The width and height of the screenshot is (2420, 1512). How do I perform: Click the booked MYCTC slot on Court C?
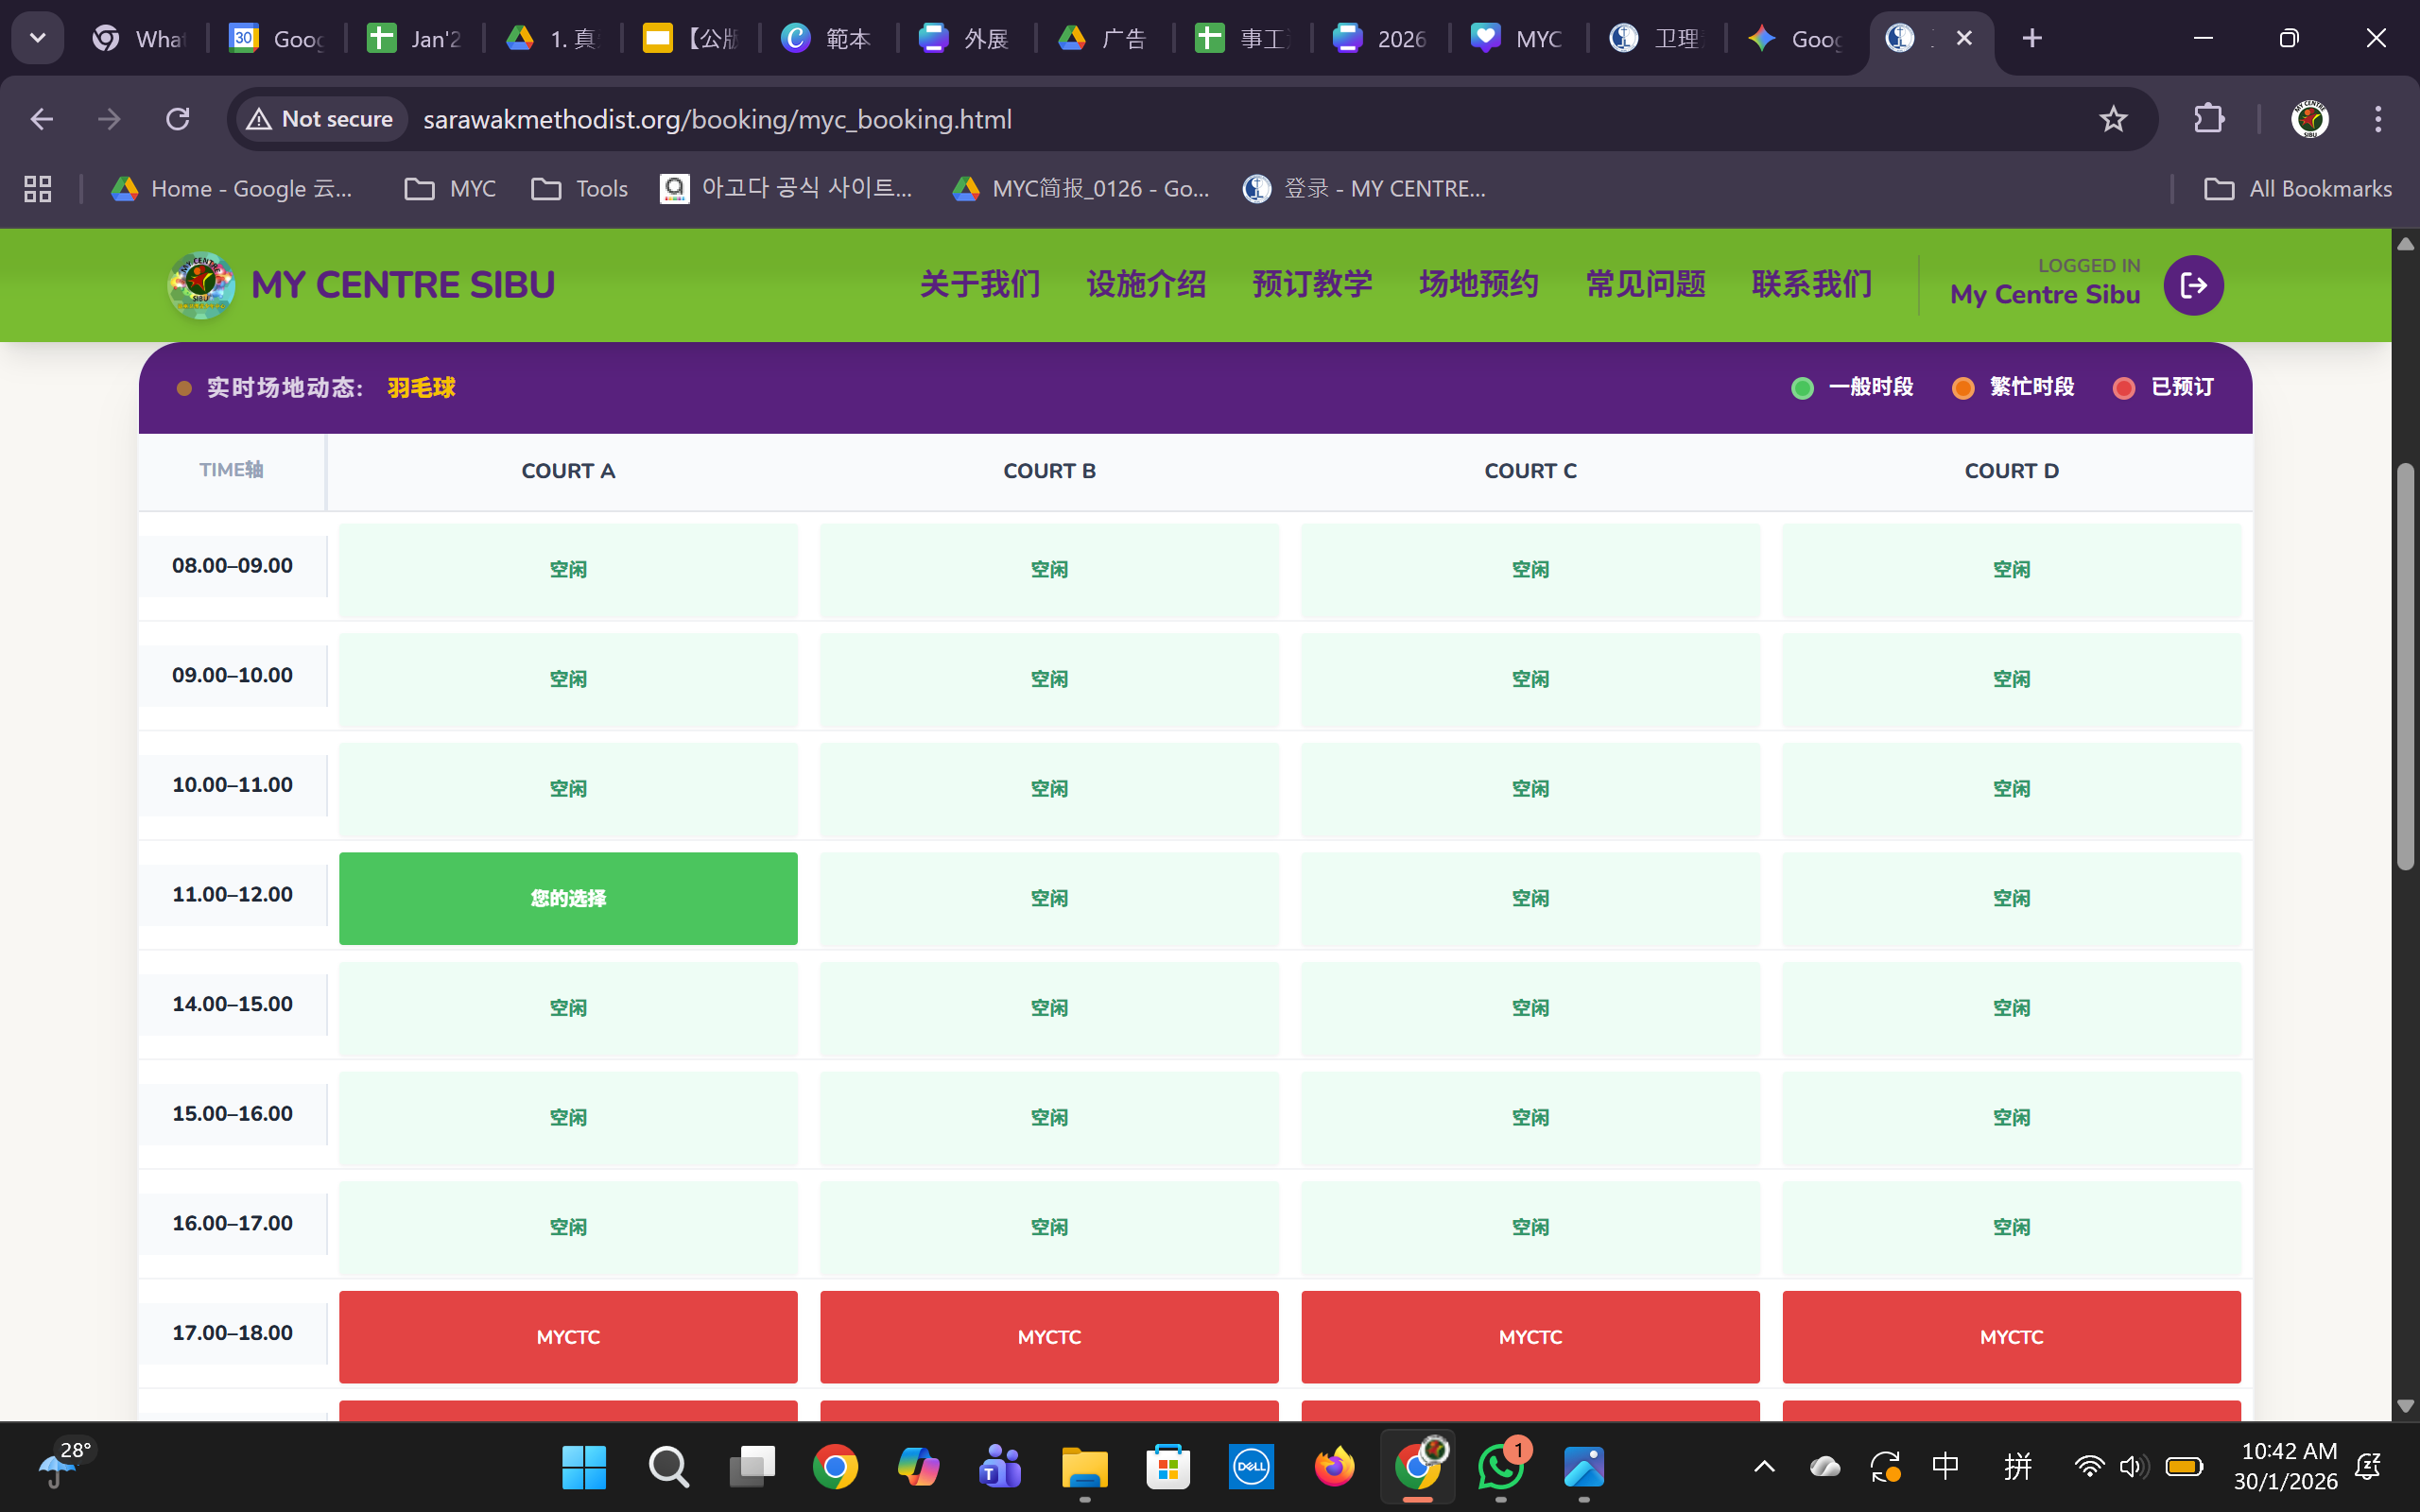click(1530, 1337)
